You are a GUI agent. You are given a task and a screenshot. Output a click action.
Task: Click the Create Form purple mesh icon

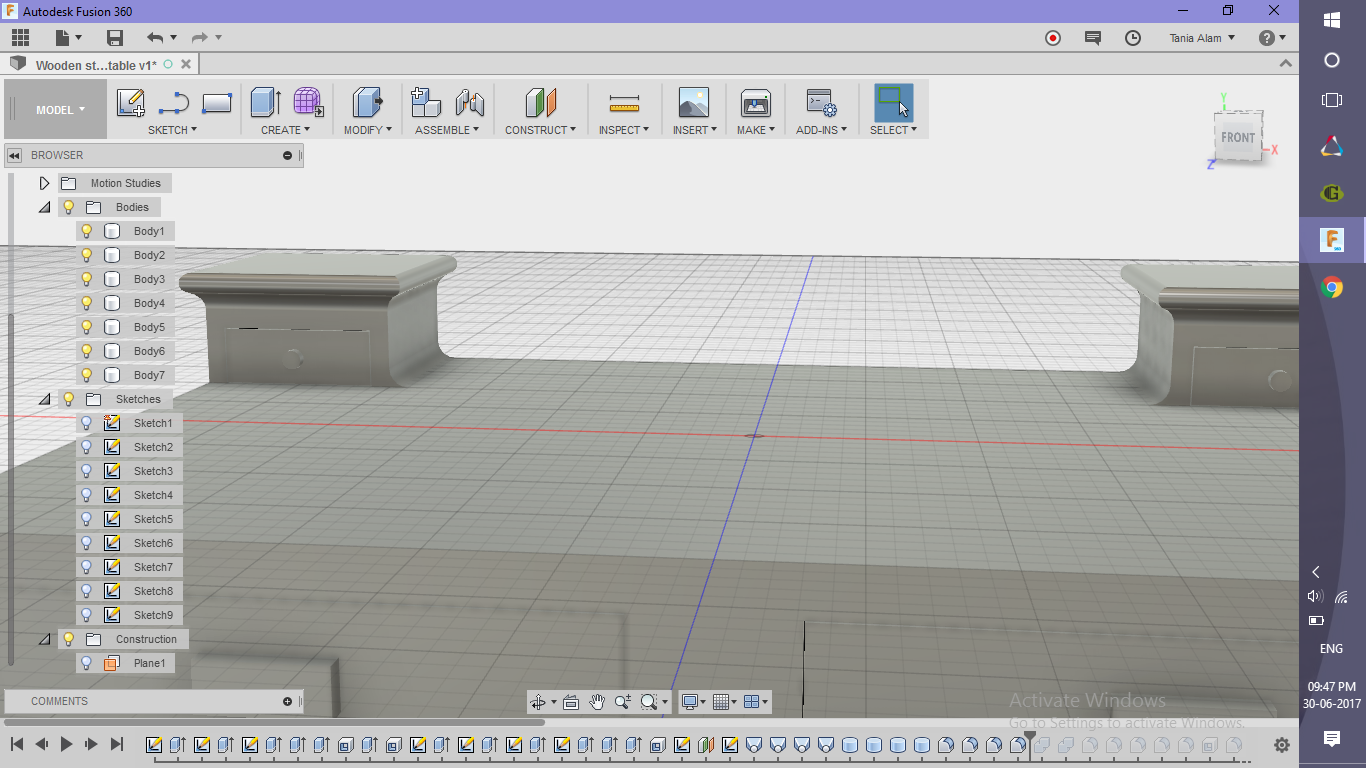[308, 103]
